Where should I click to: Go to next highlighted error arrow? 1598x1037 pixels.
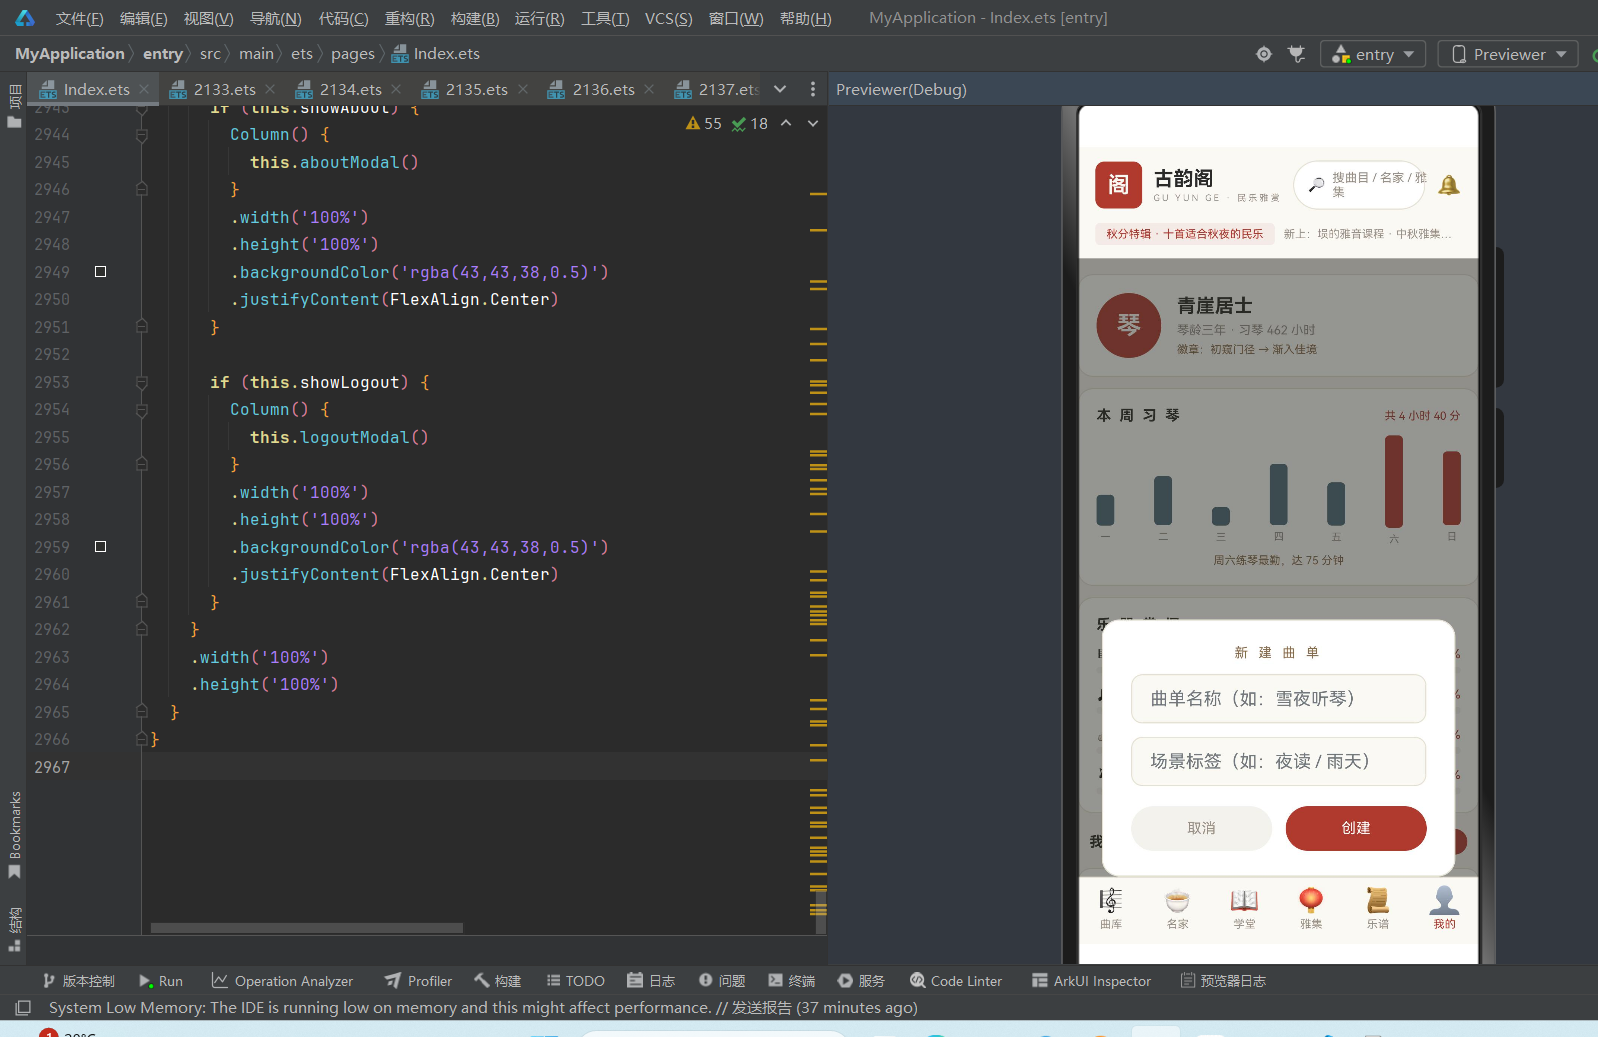tap(813, 123)
